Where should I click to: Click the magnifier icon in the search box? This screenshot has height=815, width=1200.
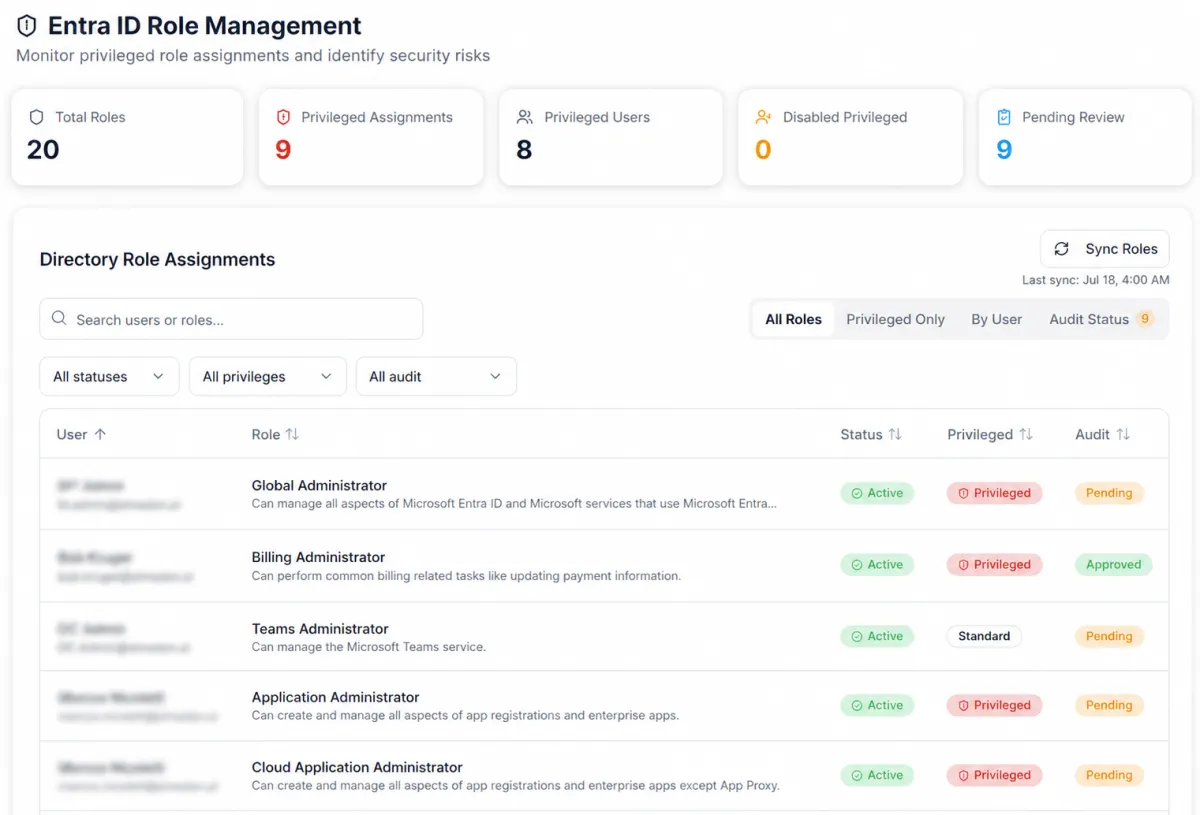[60, 319]
